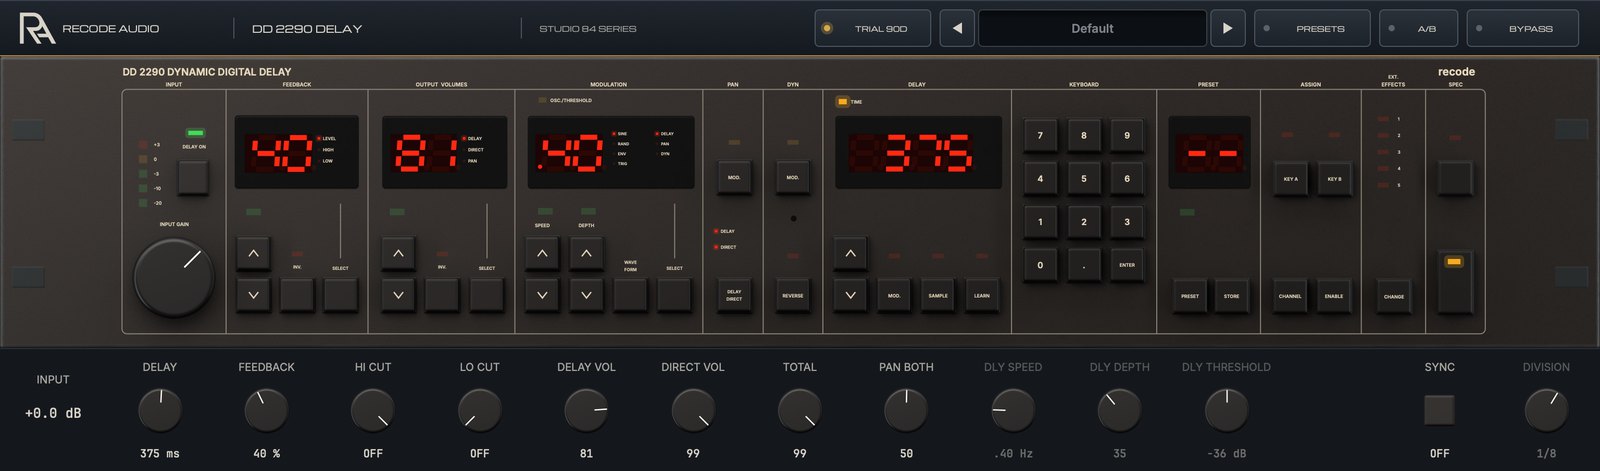Image resolution: width=1600 pixels, height=471 pixels.
Task: Adjust the large Input Gain knob
Action: coord(174,277)
